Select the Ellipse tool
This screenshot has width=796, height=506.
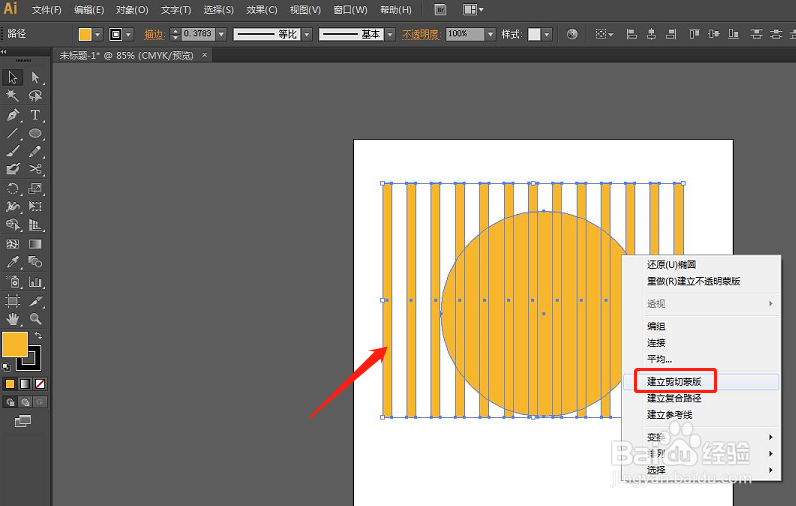point(35,133)
